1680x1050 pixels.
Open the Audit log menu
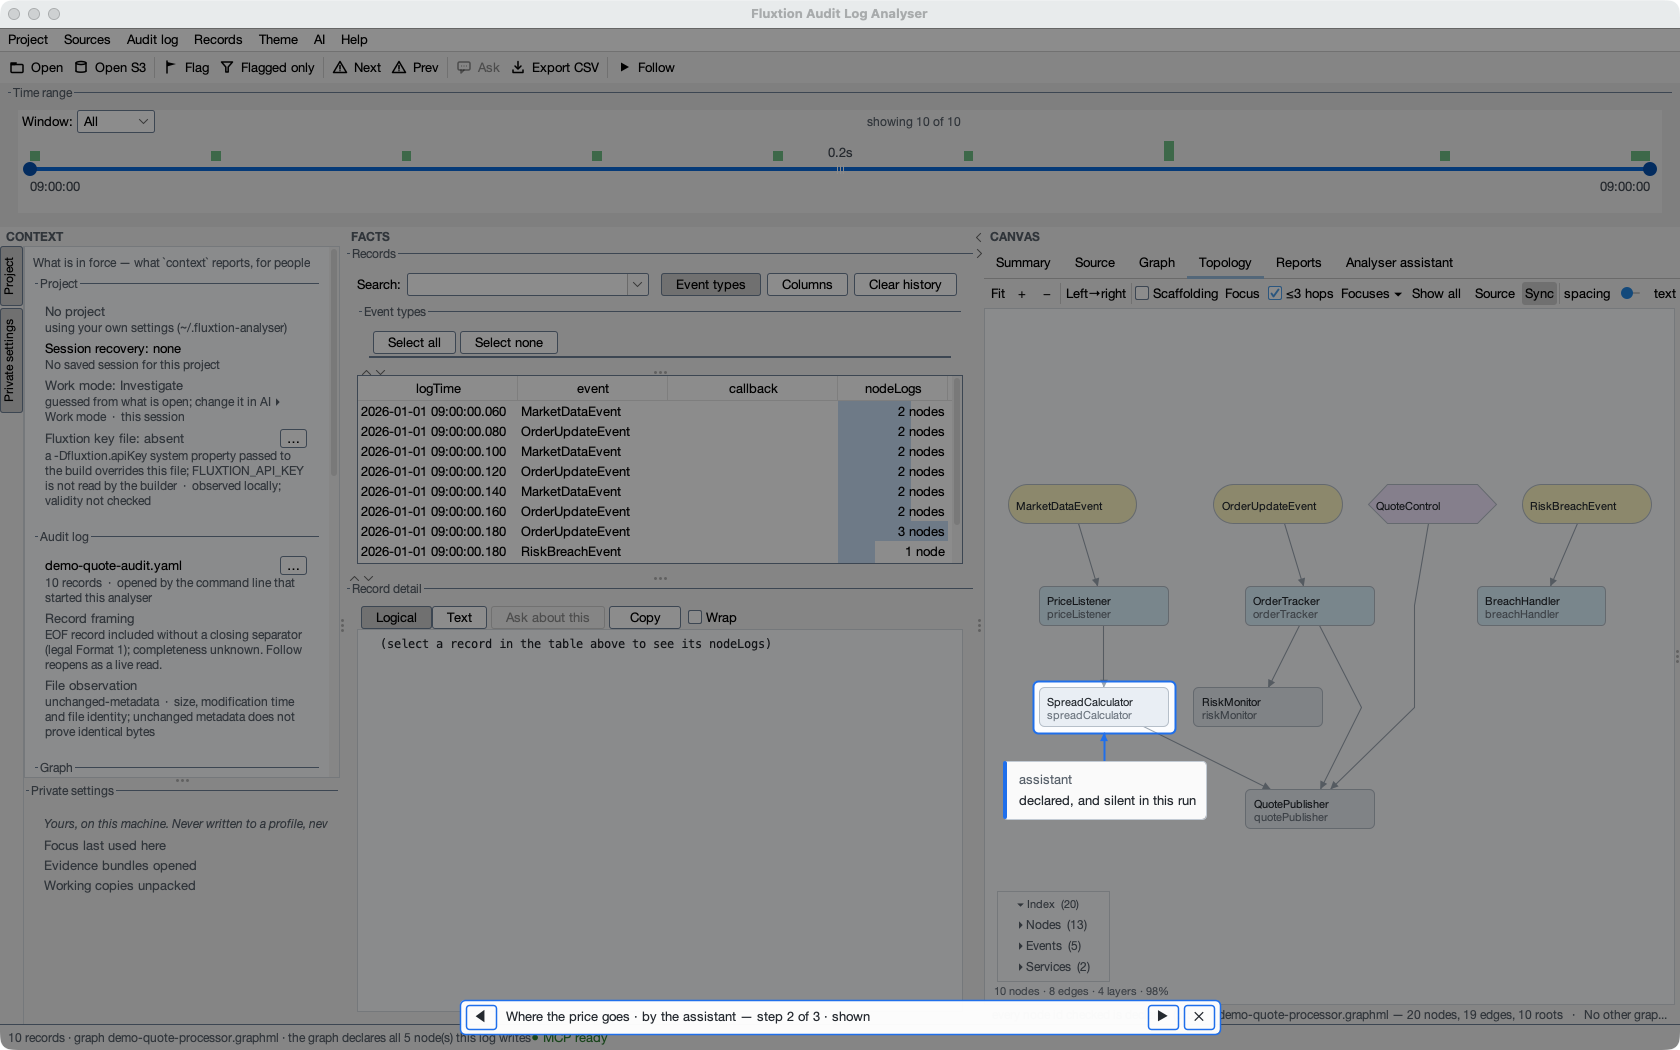152,39
